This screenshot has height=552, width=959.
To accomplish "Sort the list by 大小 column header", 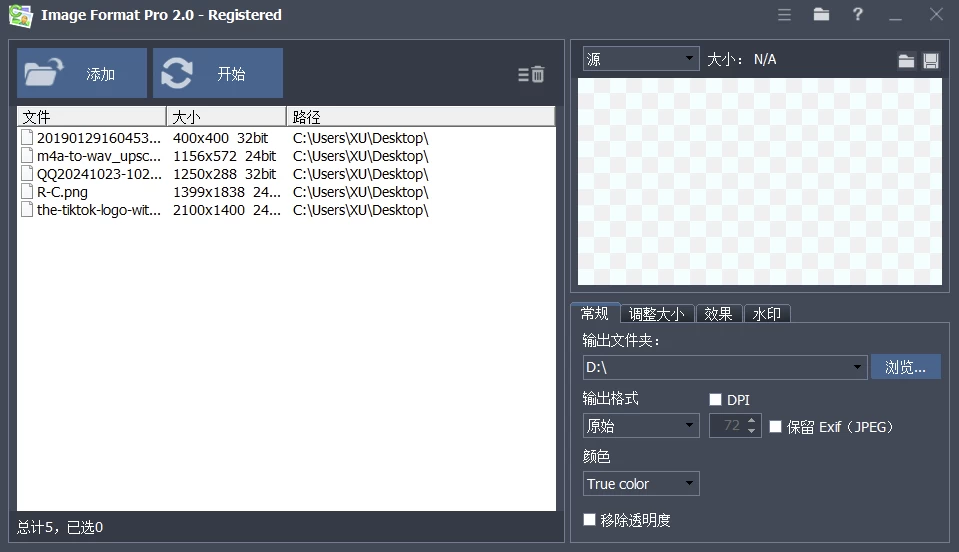I will [226, 116].
